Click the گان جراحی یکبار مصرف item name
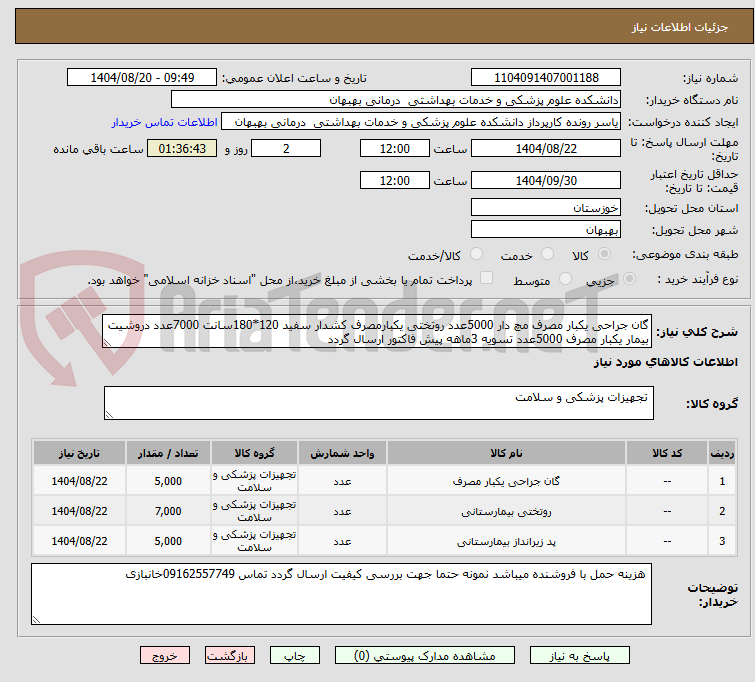The height and width of the screenshot is (682, 755). click(506, 481)
